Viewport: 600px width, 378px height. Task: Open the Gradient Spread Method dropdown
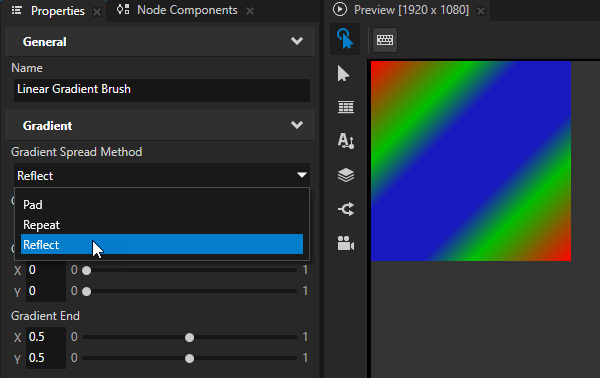pyautogui.click(x=162, y=176)
